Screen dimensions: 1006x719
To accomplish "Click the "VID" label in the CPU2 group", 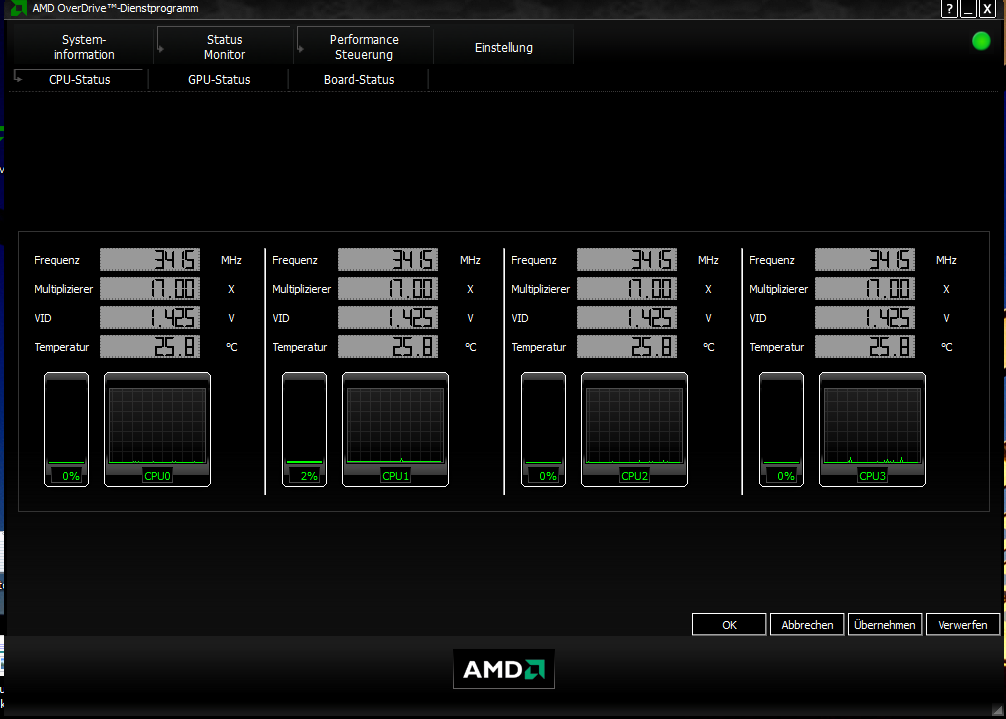I will [520, 317].
